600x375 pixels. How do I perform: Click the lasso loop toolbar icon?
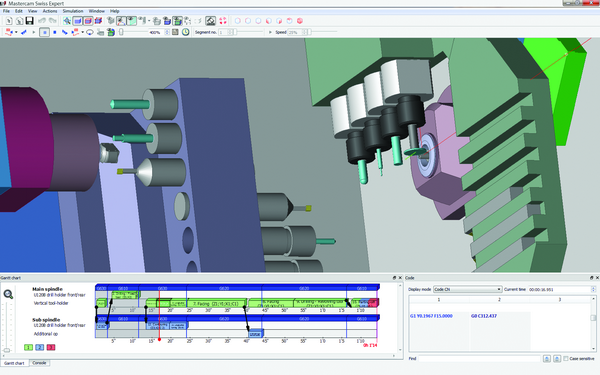90,32
